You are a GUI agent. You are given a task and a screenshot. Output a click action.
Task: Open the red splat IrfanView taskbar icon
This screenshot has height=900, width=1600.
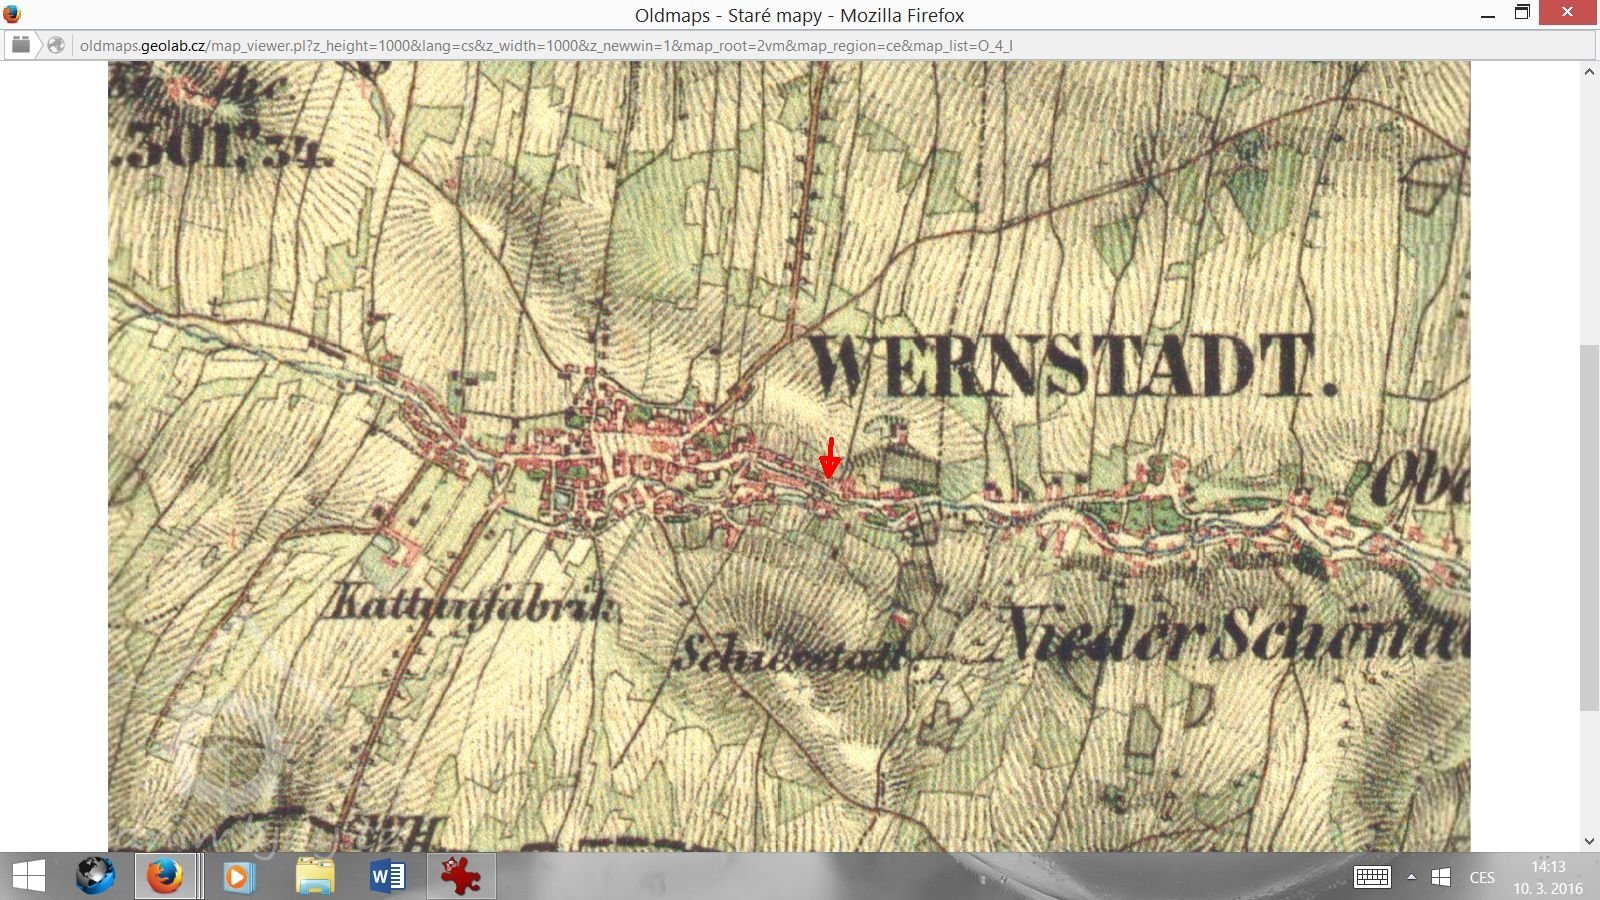(461, 877)
